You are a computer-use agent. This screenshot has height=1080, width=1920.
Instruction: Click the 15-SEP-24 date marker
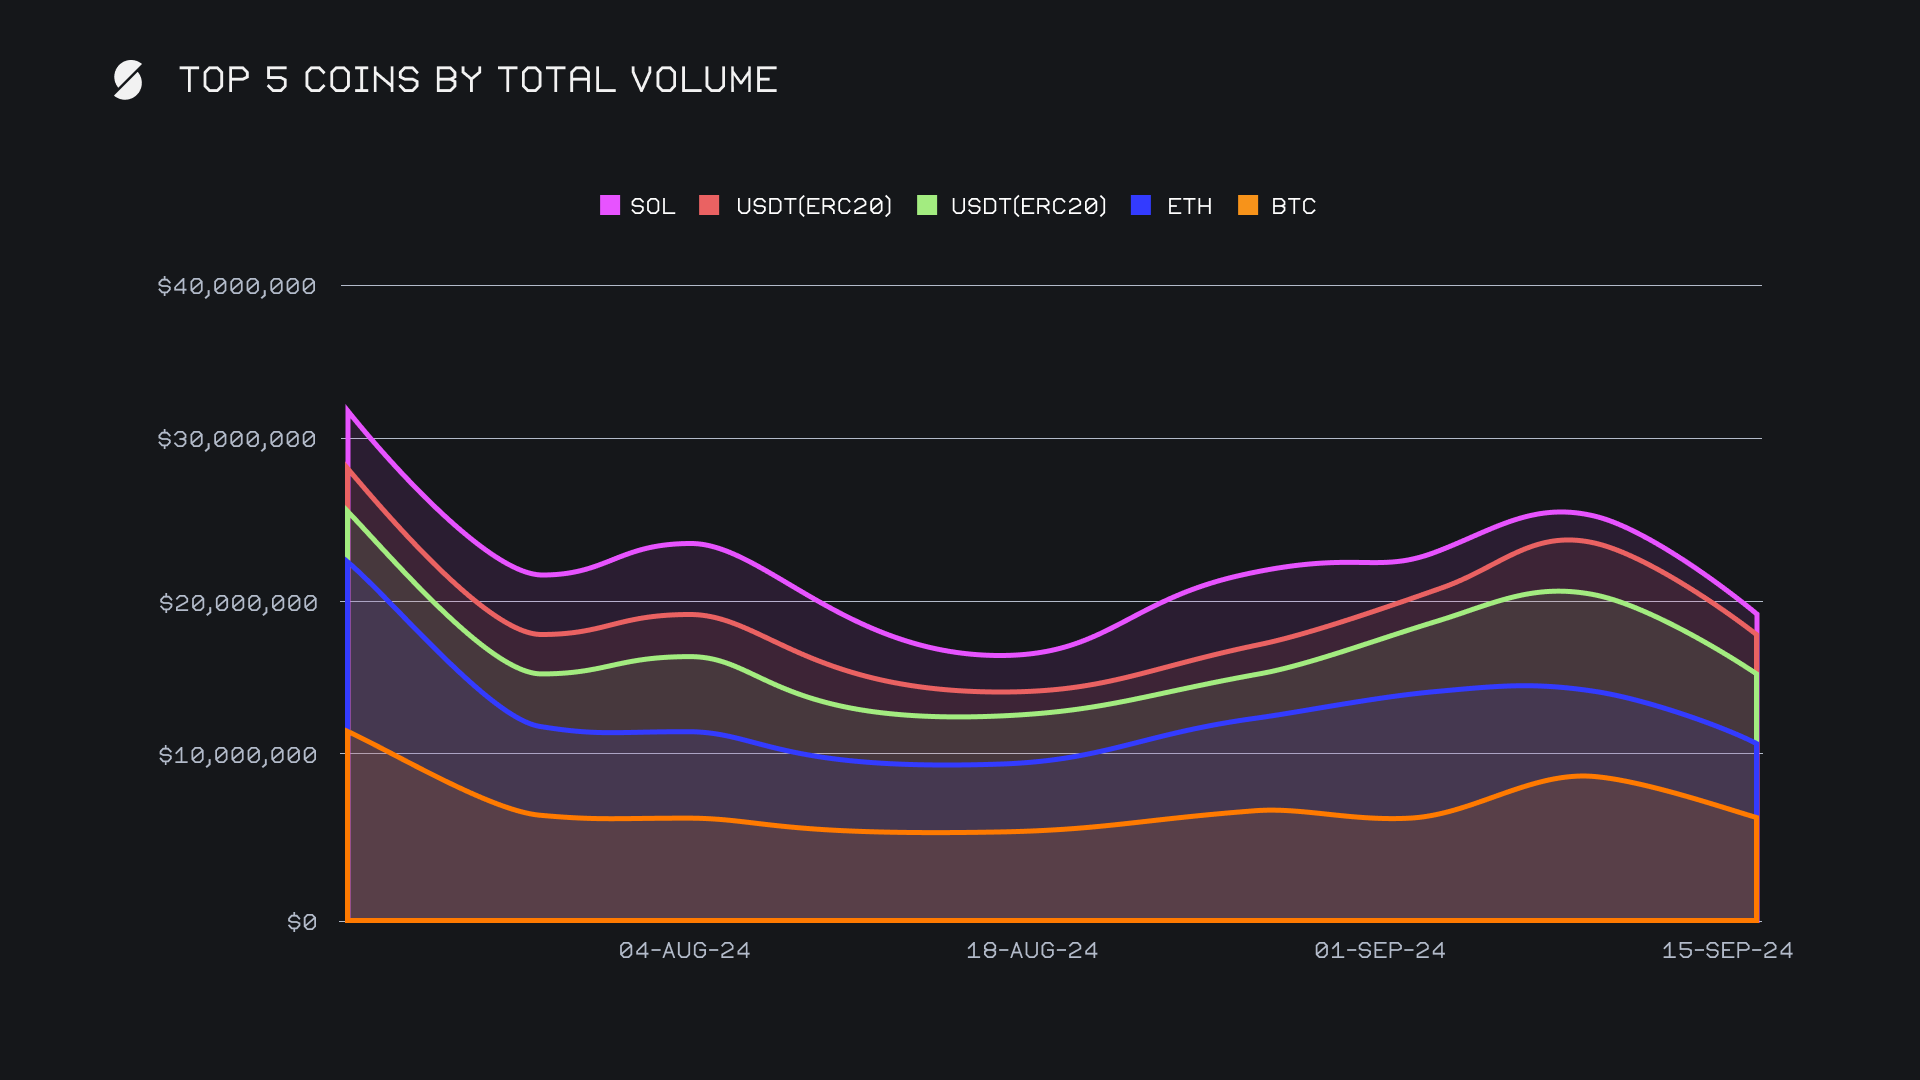tap(1727, 950)
